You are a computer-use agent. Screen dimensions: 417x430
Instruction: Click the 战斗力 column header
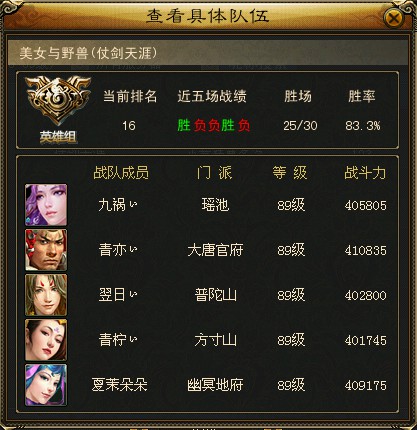click(365, 173)
